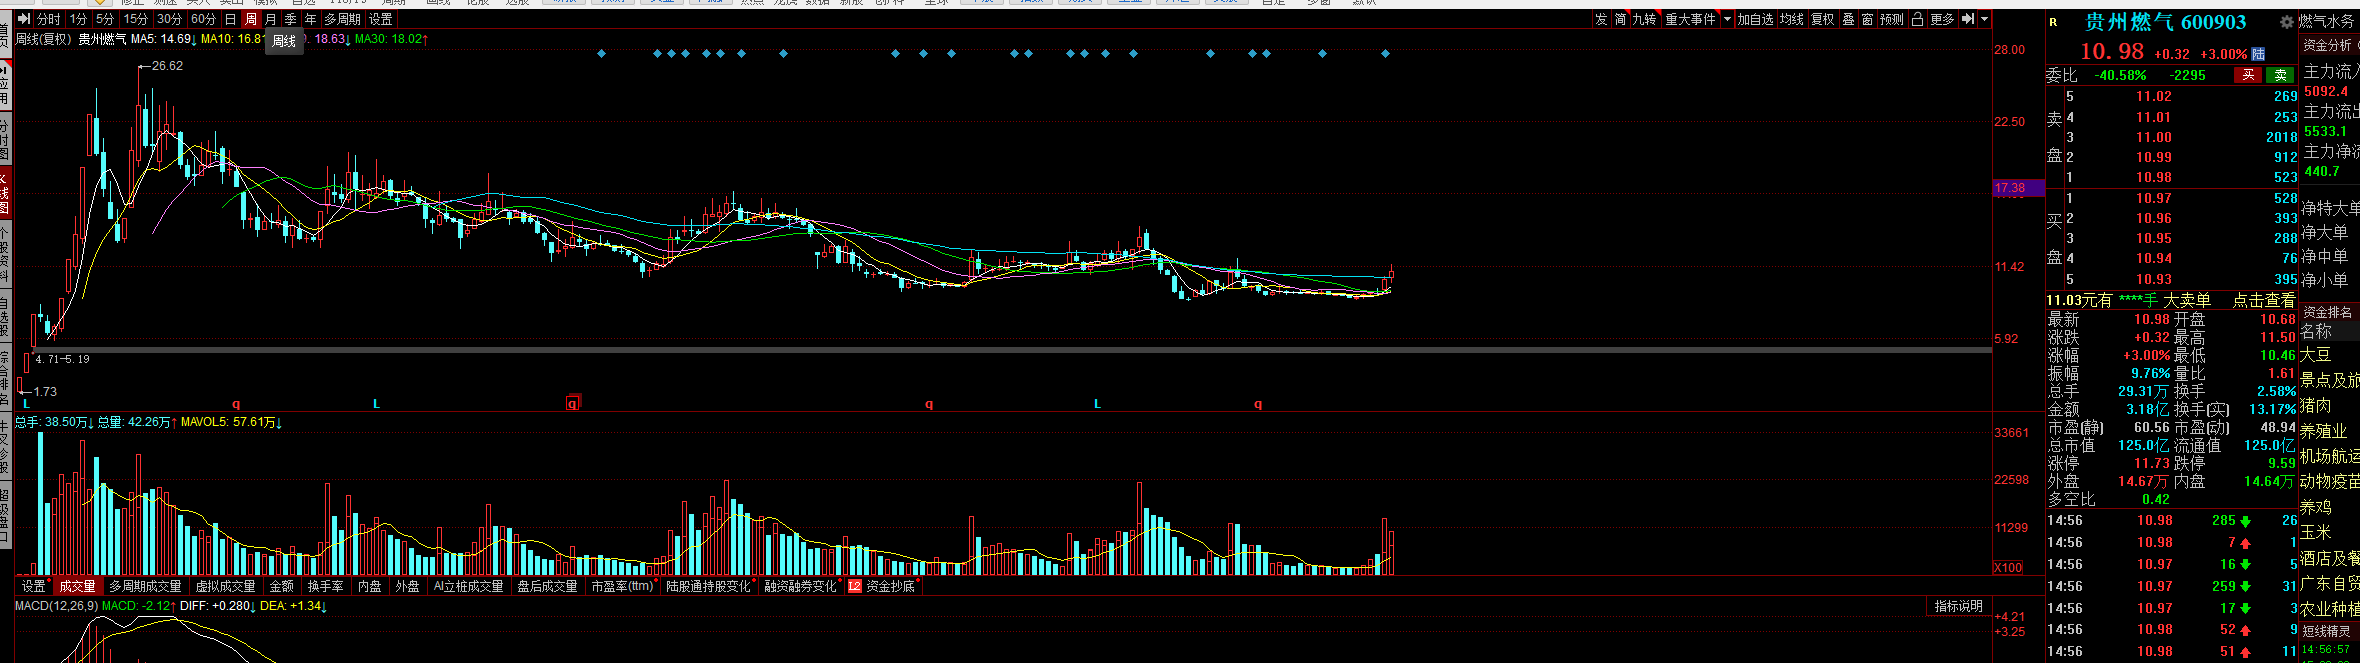
Task: Switch to 日 daily K-line
Action: pyautogui.click(x=230, y=19)
